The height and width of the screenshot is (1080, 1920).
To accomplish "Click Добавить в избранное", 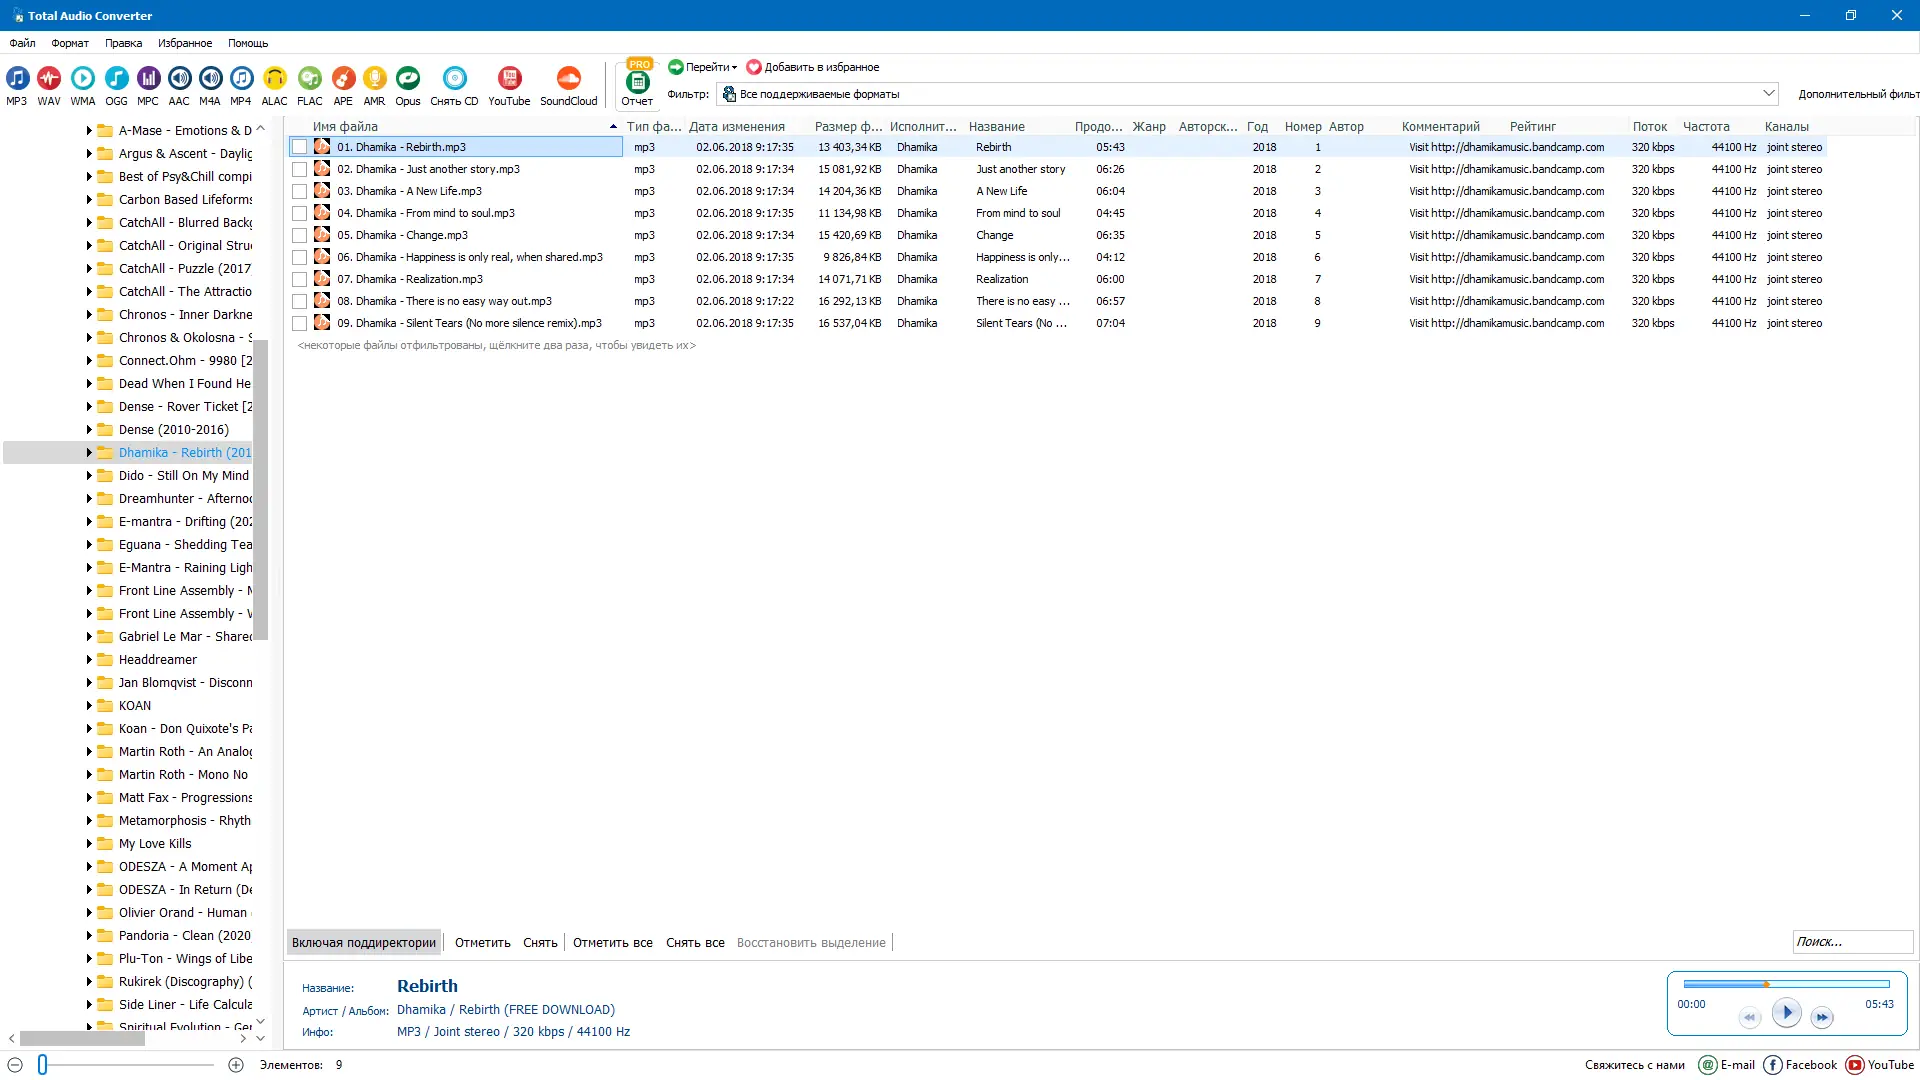I will (x=814, y=67).
